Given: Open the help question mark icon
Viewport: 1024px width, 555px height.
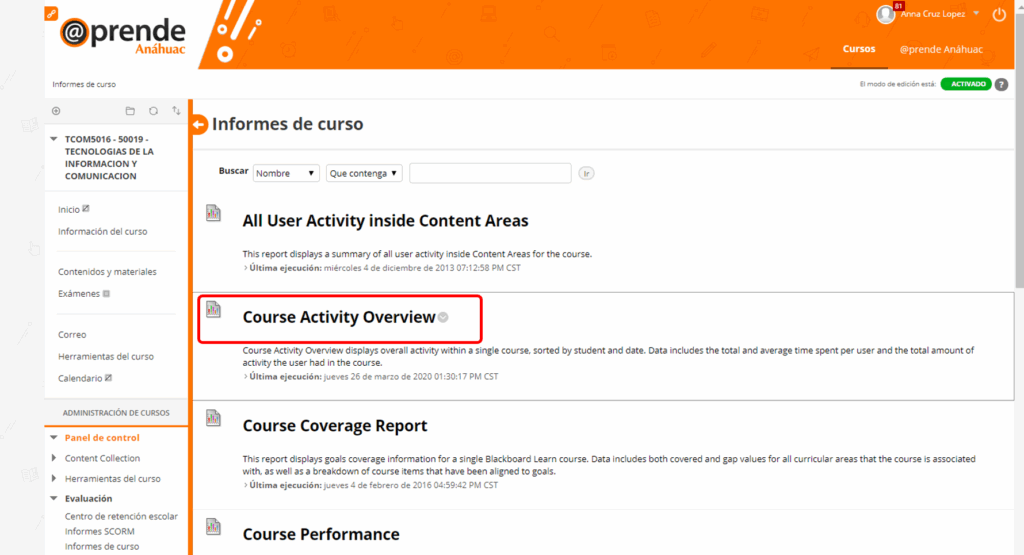Looking at the screenshot, I should (1001, 85).
